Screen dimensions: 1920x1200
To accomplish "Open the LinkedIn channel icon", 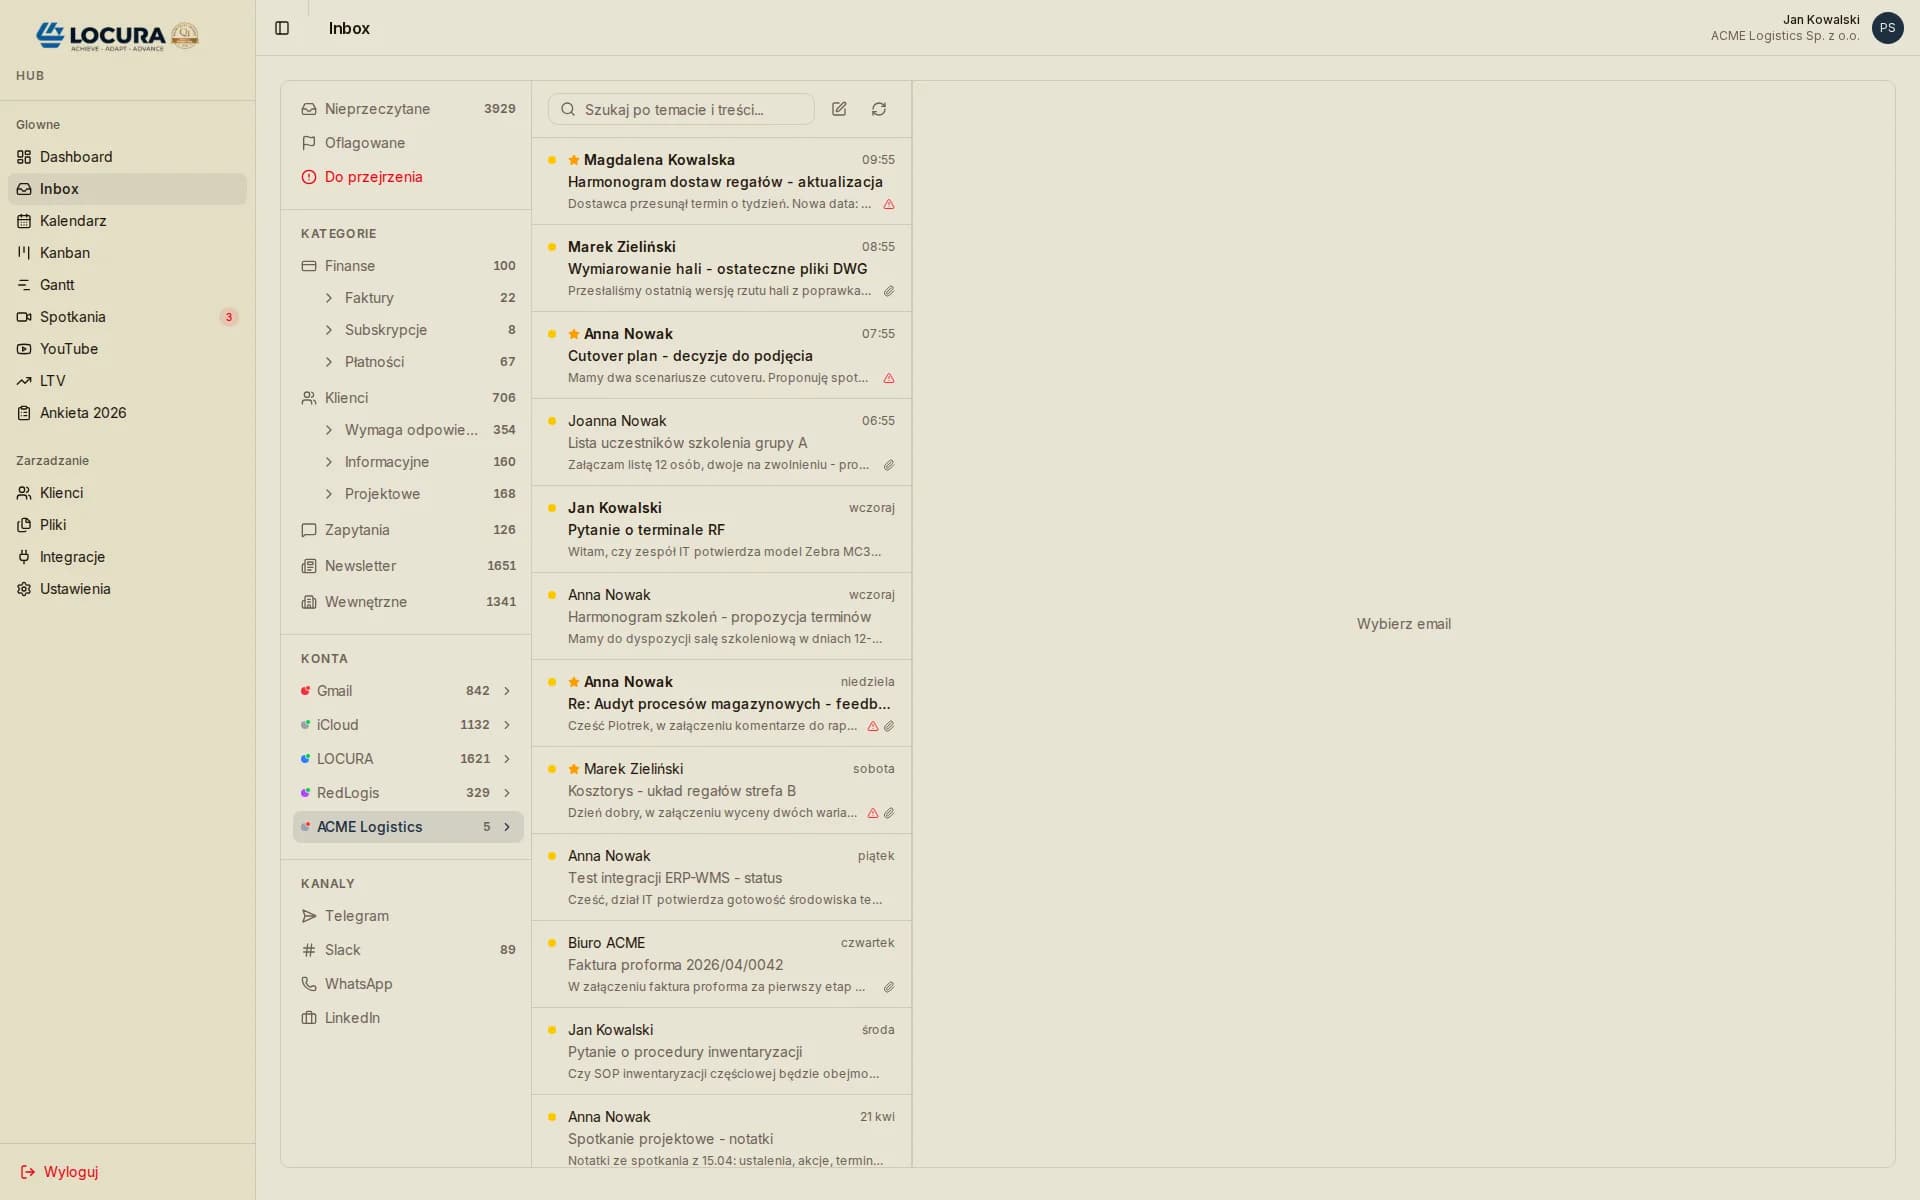I will 308,1018.
